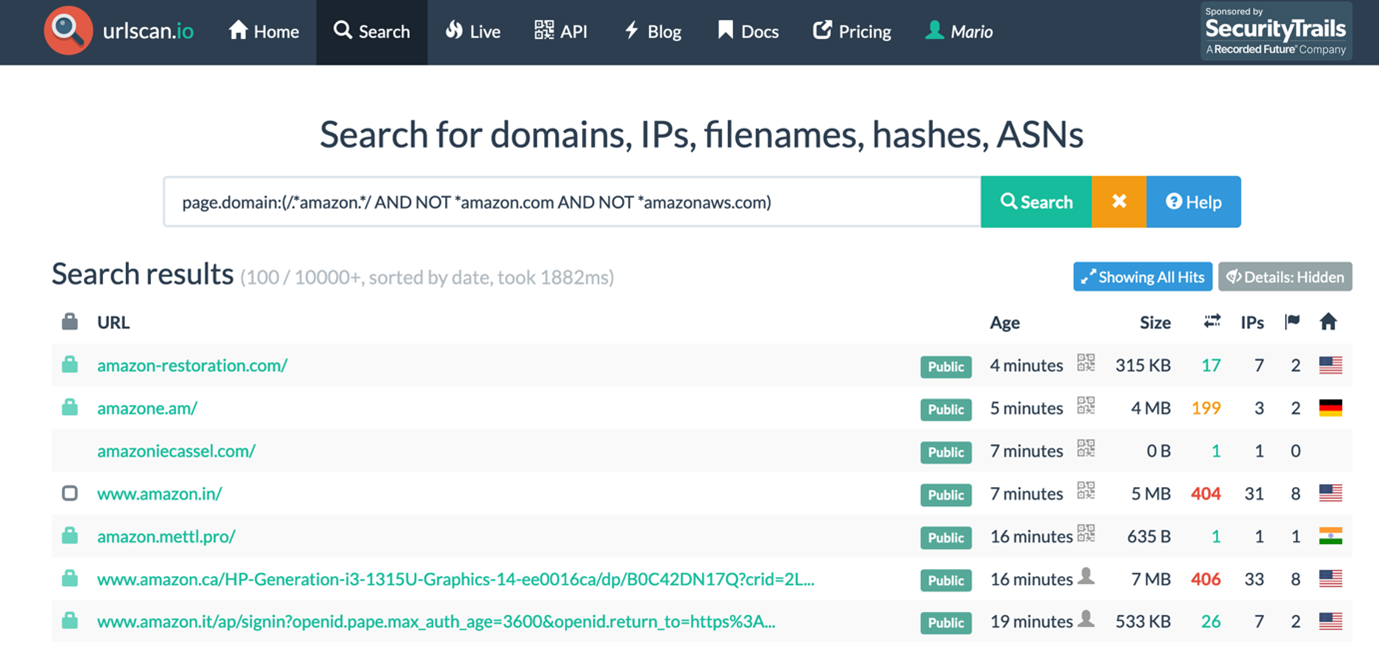Click the Public badge on www.amazon.it row
The height and width of the screenshot is (646, 1379).
coord(946,622)
